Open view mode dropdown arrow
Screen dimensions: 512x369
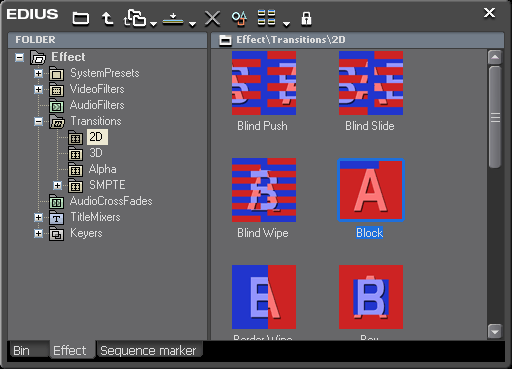(286, 24)
